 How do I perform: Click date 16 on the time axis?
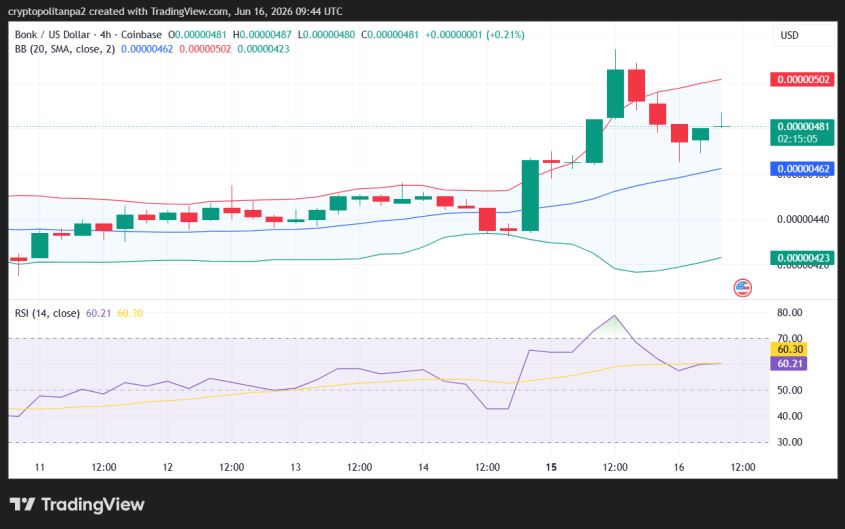point(679,467)
